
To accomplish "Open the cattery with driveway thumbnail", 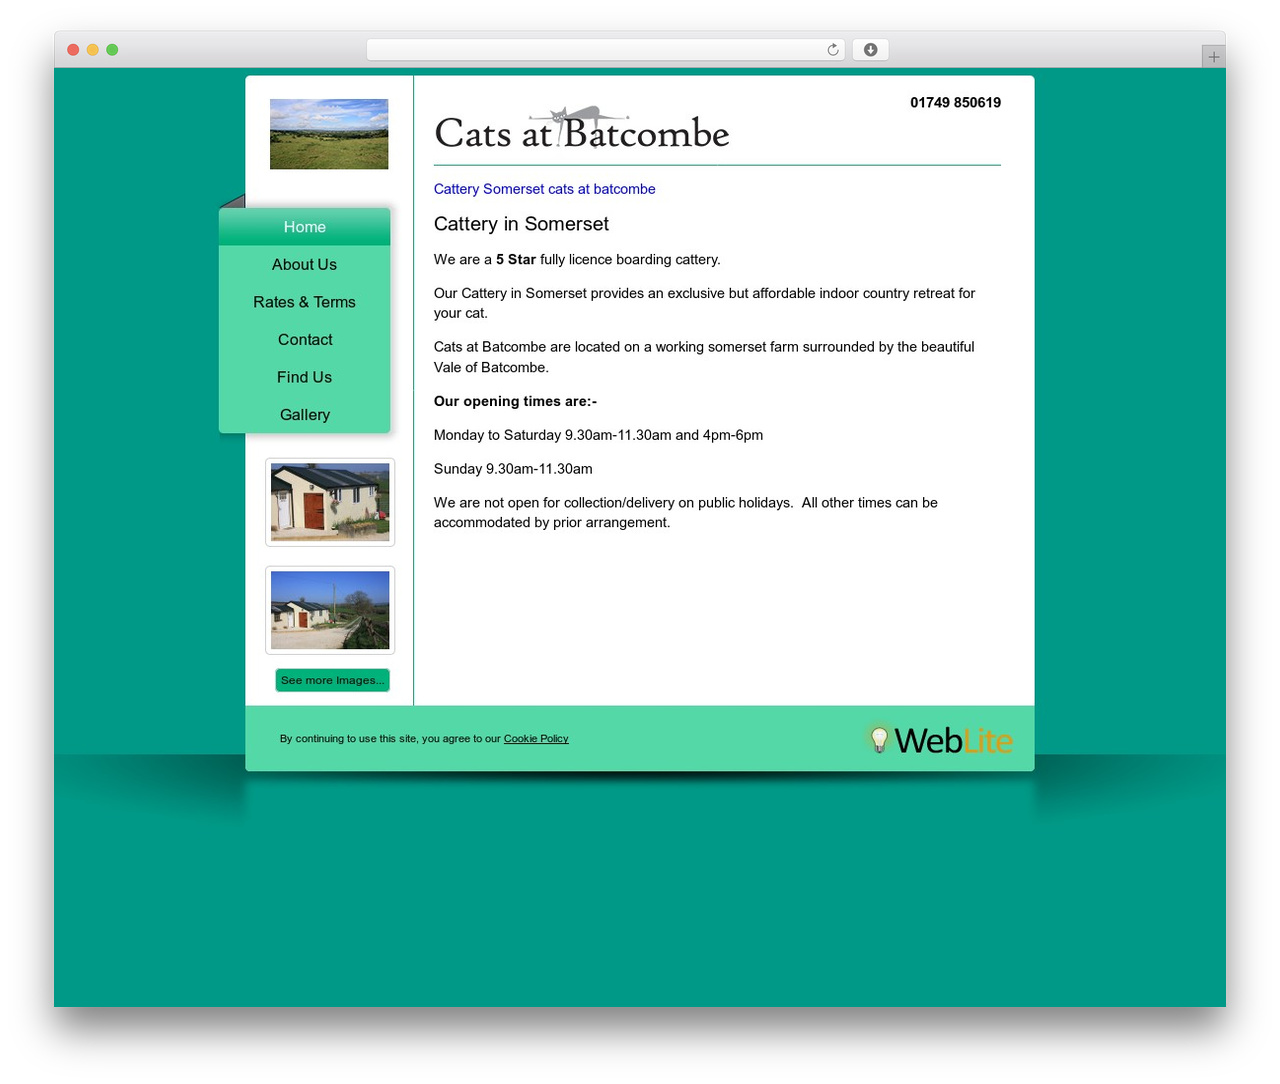I will (x=330, y=611).
